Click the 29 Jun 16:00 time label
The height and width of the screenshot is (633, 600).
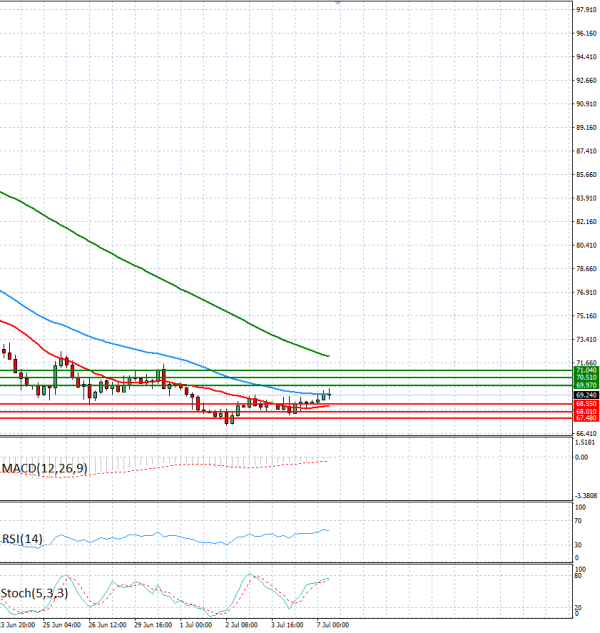pos(153,625)
